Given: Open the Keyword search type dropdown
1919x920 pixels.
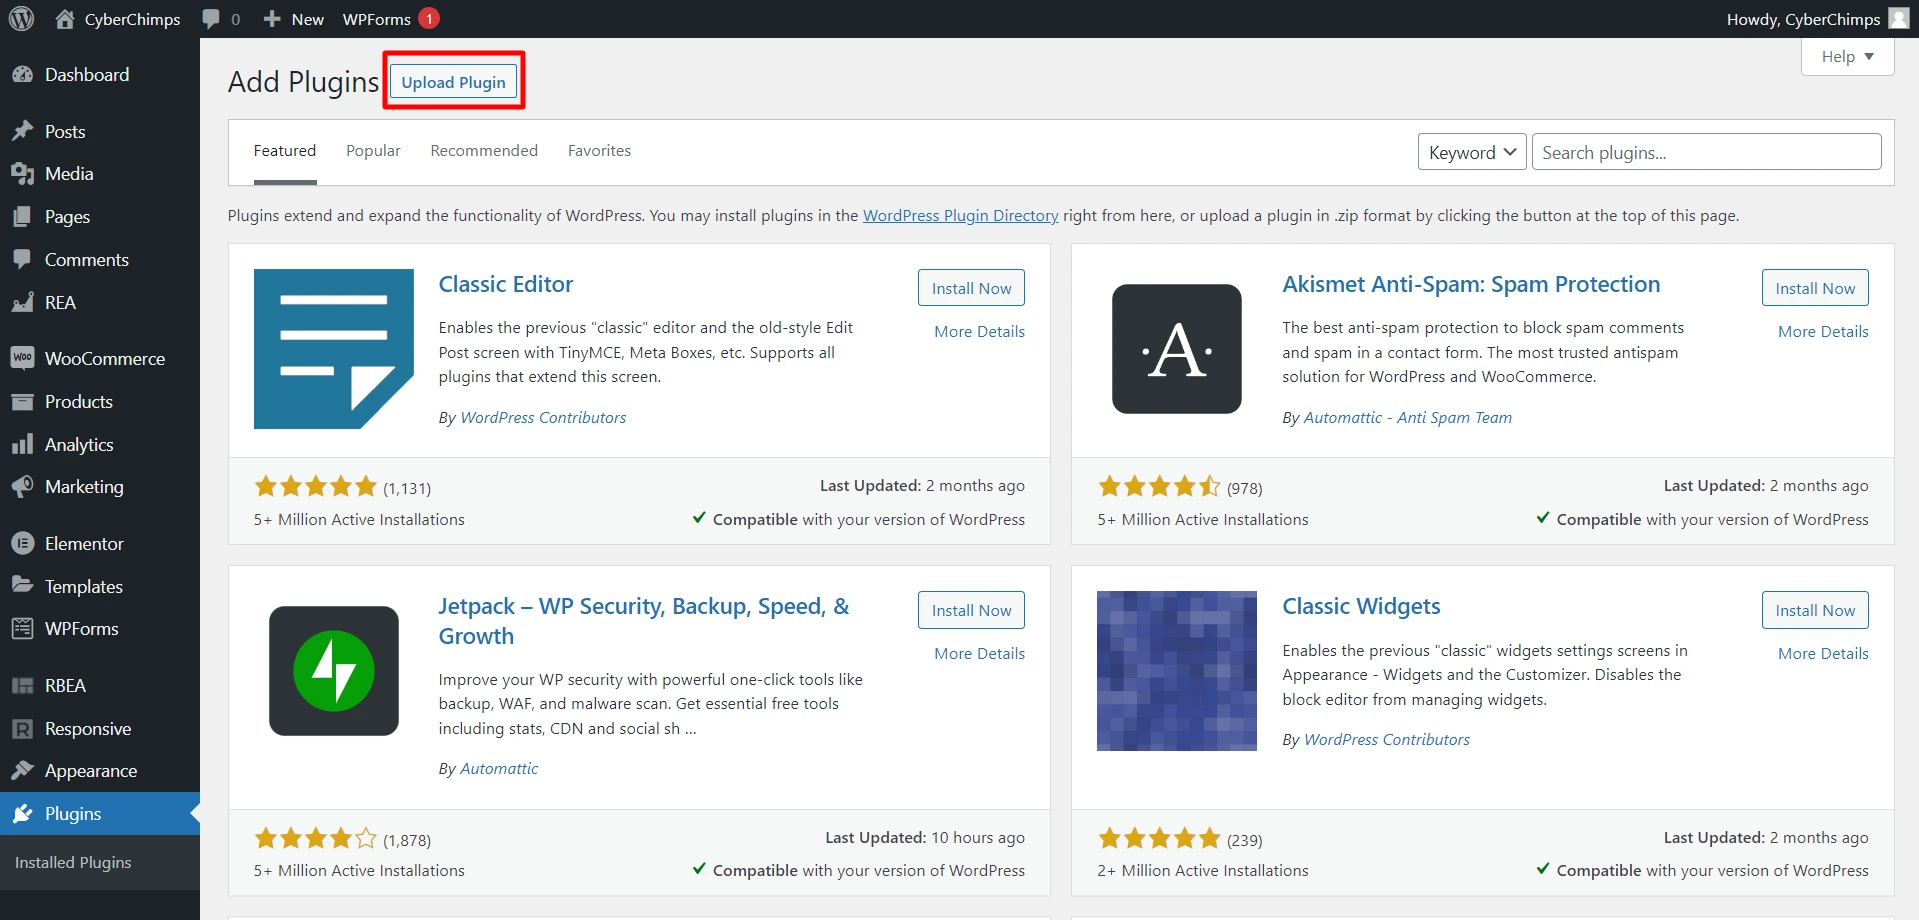Looking at the screenshot, I should click(1472, 152).
